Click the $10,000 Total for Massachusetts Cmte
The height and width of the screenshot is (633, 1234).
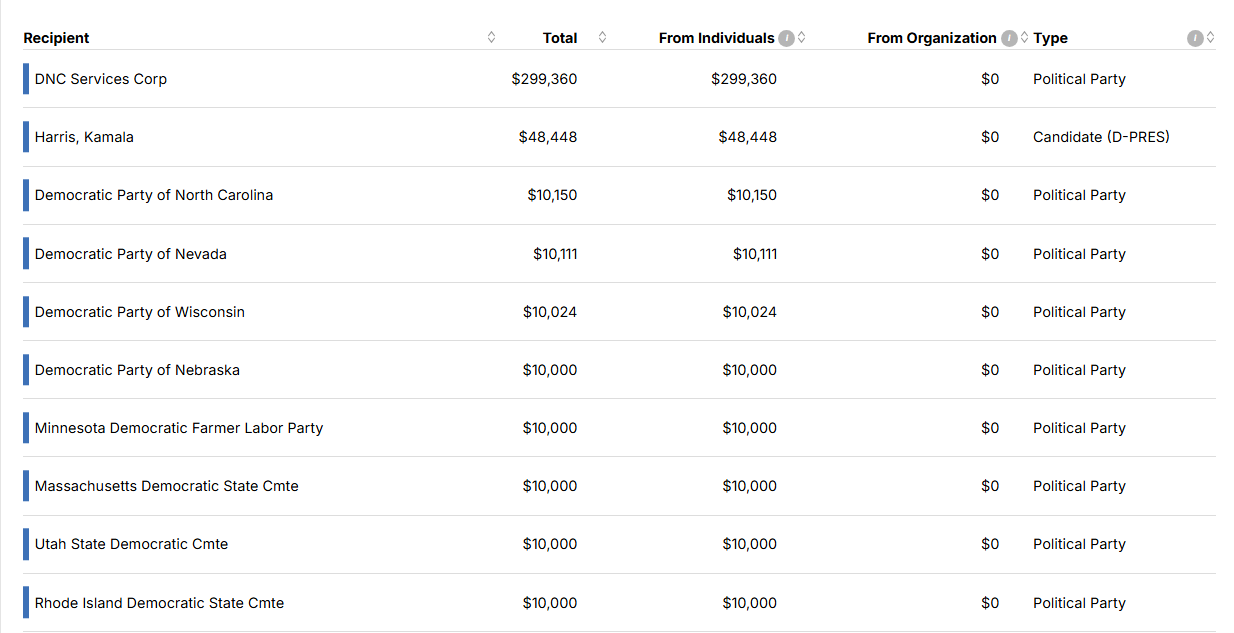coord(550,486)
